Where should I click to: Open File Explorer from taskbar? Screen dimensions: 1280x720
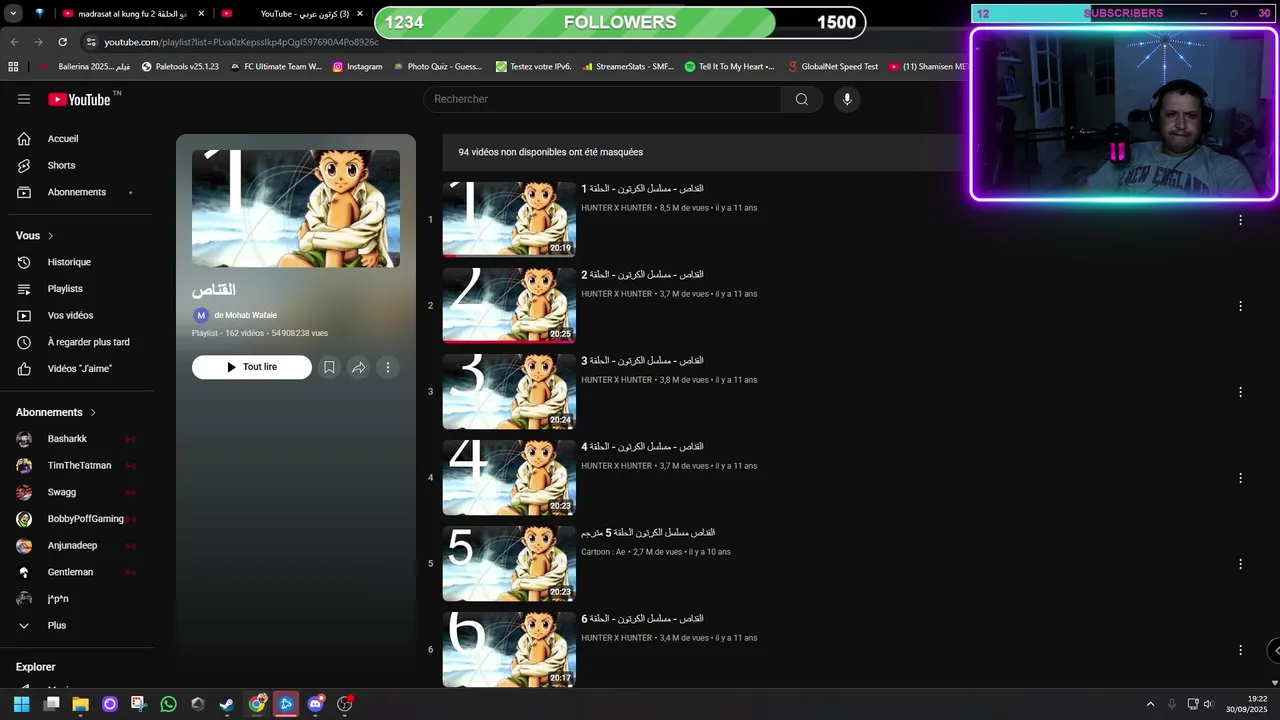point(80,704)
